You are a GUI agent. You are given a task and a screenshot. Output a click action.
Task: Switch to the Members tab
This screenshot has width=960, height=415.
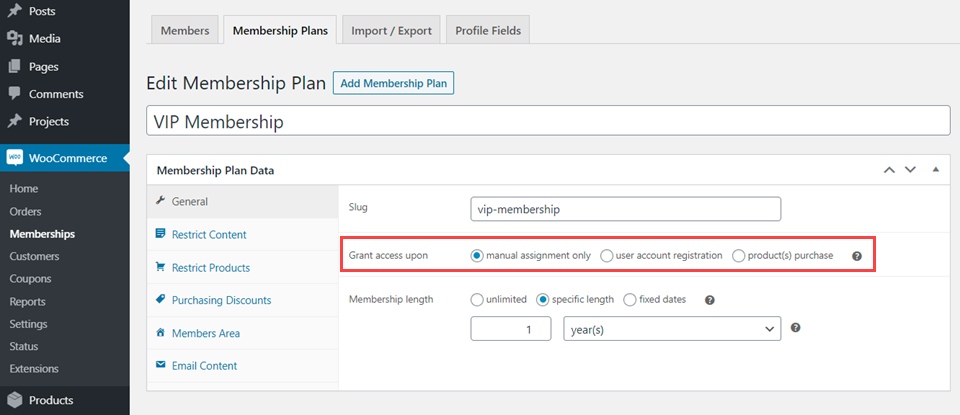(185, 31)
